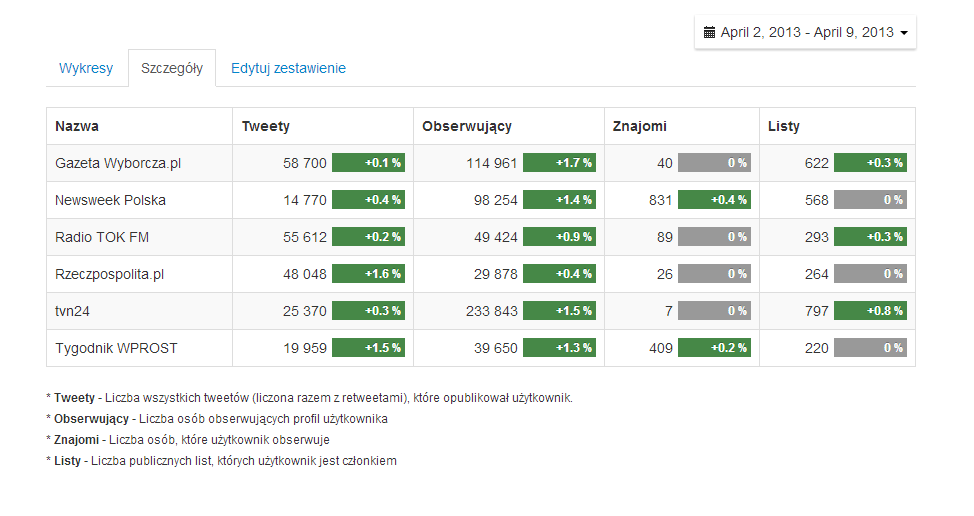The image size is (974, 516).
Task: Select the Szczegóły tab
Action: (172, 68)
